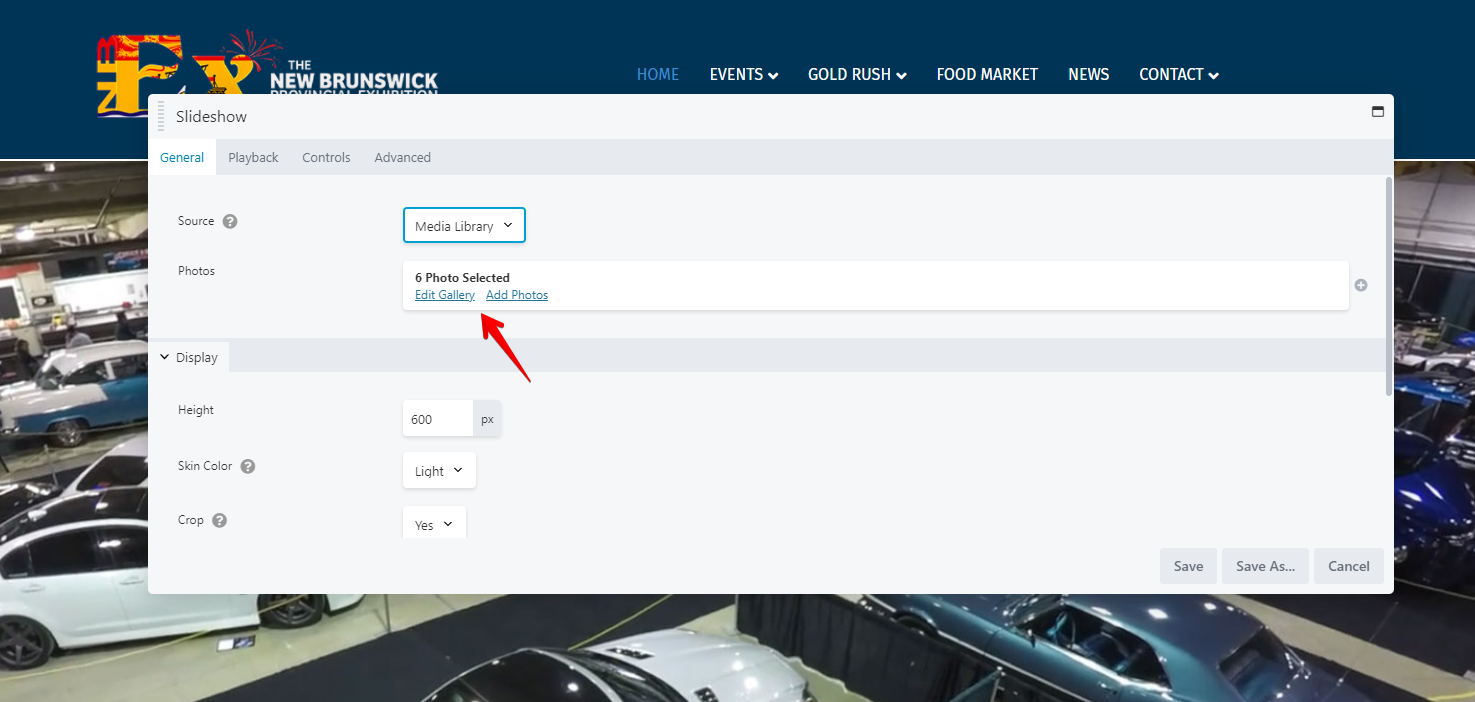Viewport: 1475px width, 702px height.
Task: Go to the Home page
Action: [x=658, y=74]
